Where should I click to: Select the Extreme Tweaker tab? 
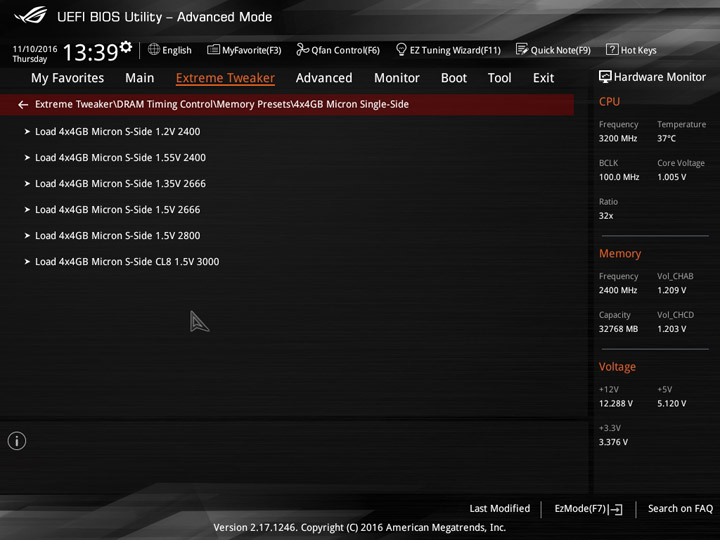(x=225, y=78)
